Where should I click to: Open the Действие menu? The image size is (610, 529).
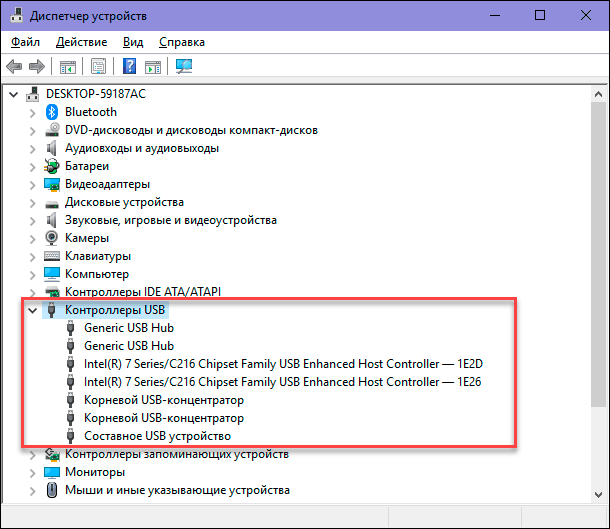[x=81, y=42]
